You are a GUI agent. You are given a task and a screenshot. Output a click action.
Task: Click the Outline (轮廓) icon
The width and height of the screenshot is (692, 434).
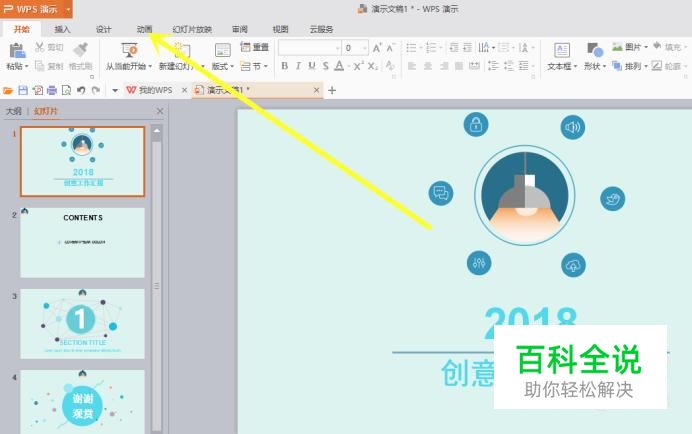(x=657, y=66)
